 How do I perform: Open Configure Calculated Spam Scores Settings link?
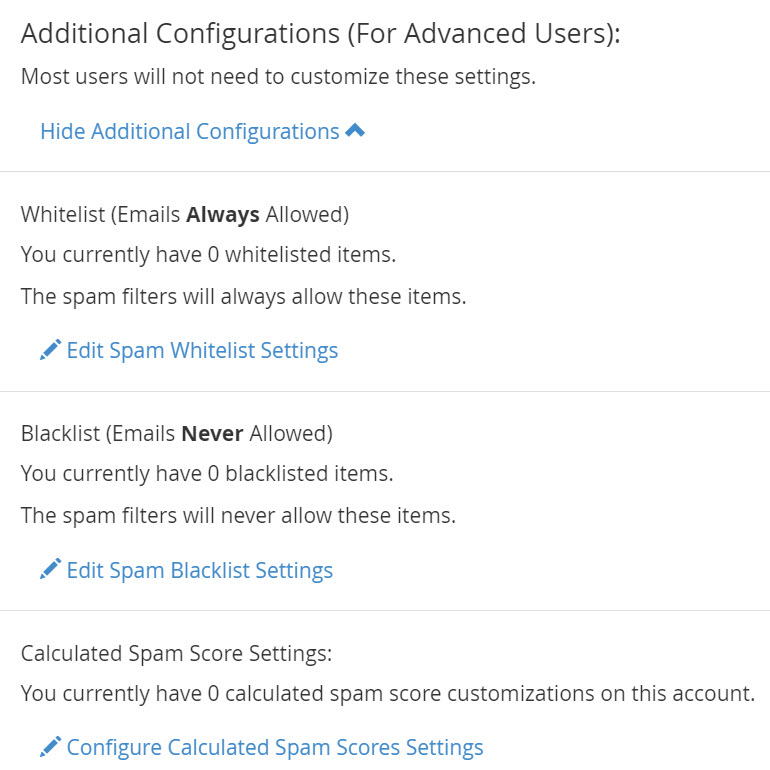point(275,748)
